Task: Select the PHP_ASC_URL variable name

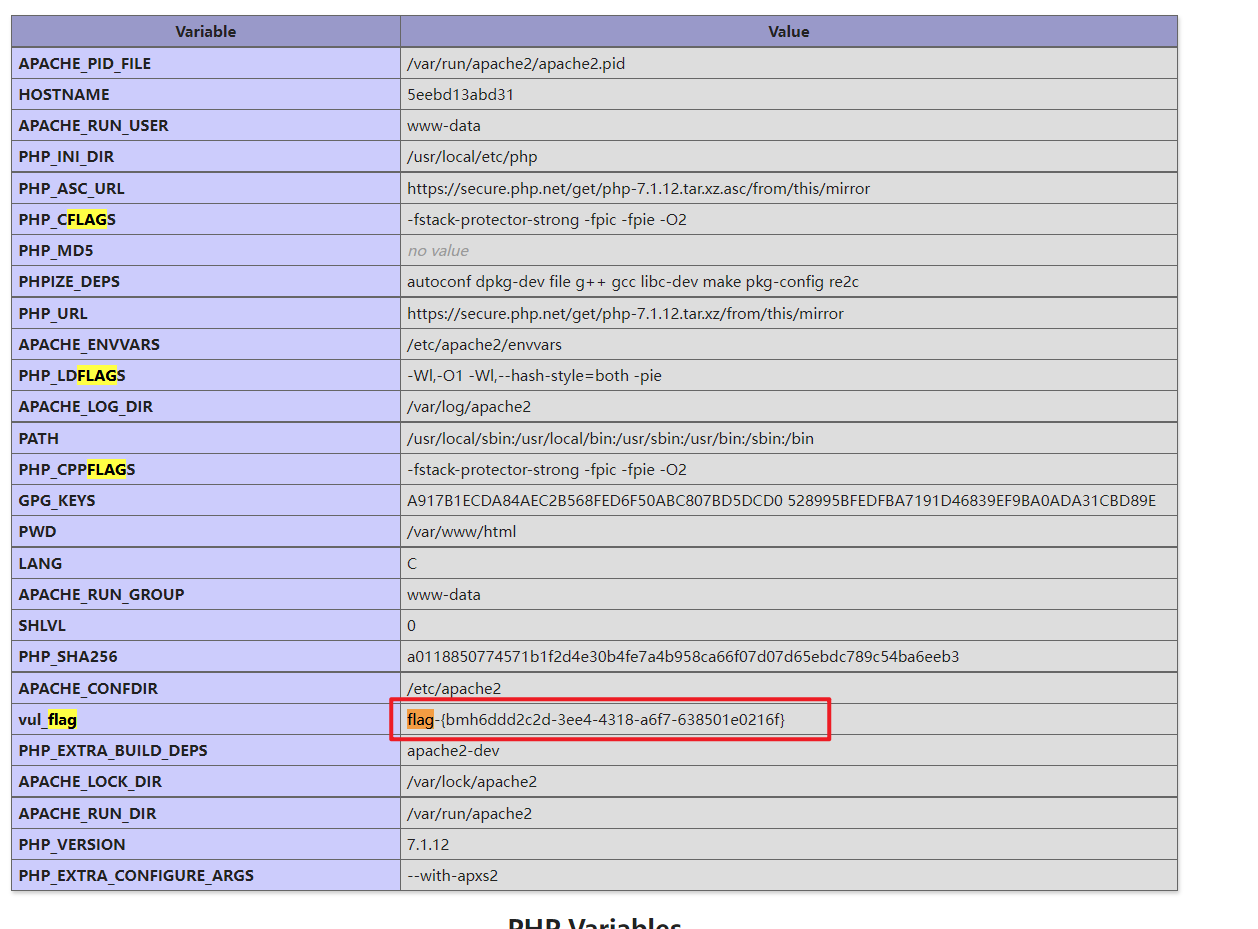Action: tap(72, 188)
